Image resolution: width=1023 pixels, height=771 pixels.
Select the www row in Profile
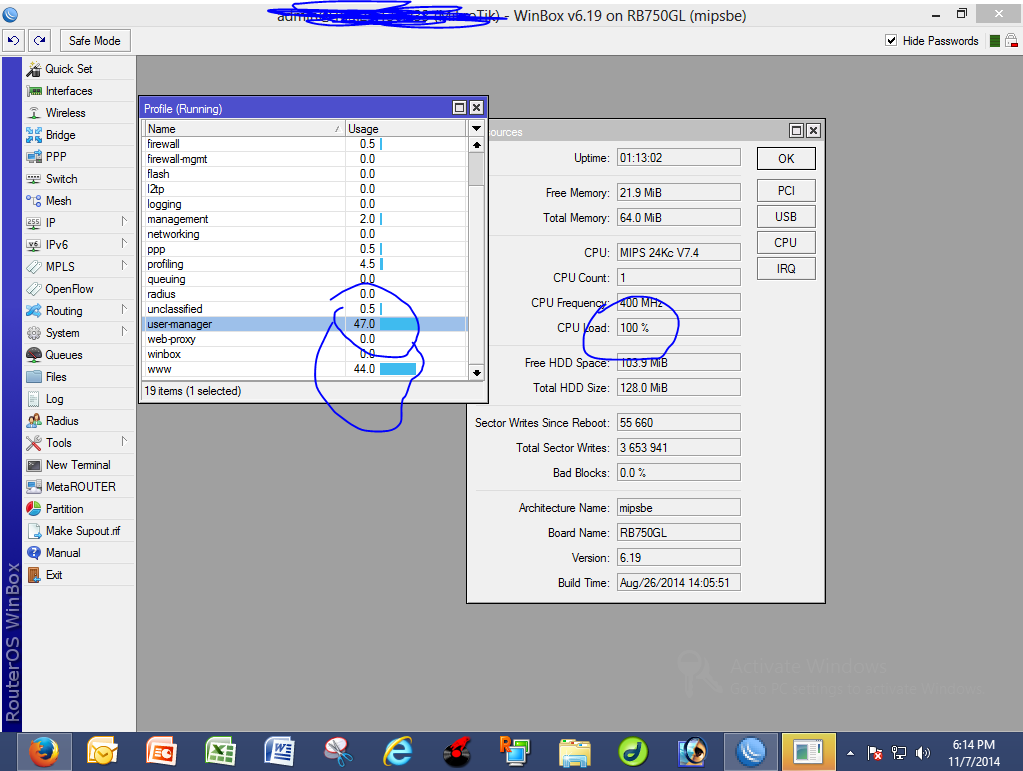[305, 369]
